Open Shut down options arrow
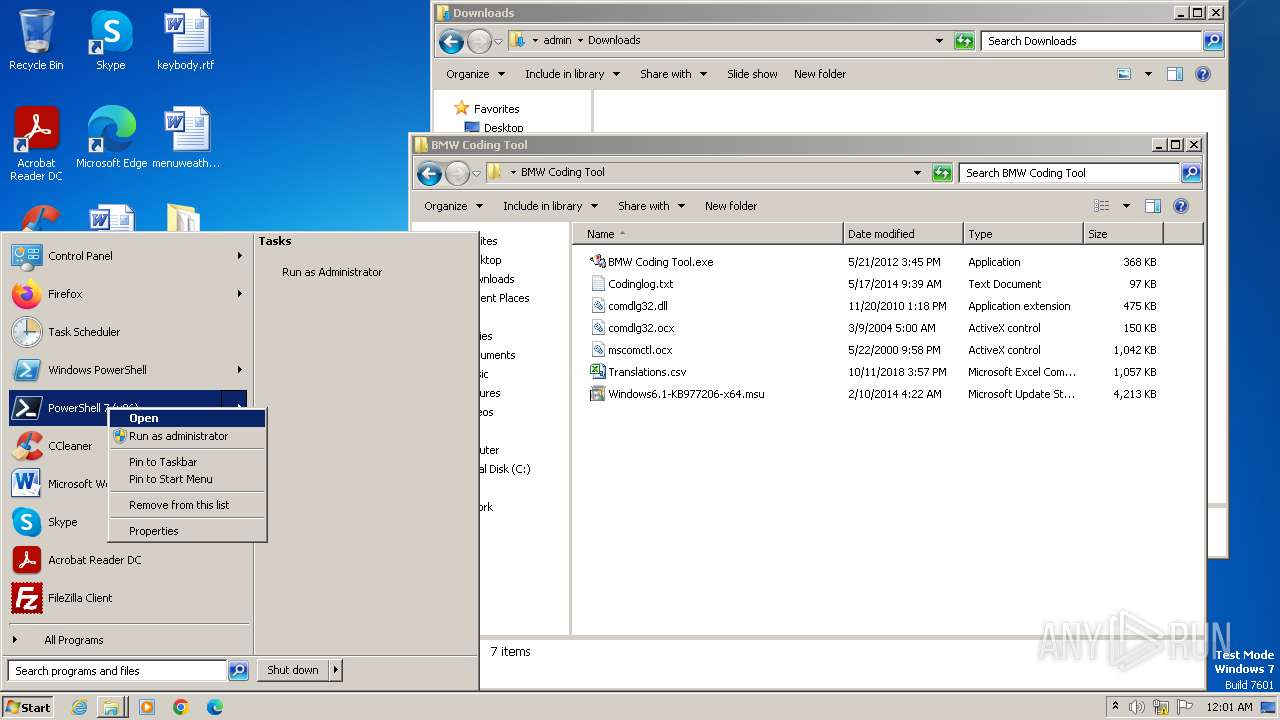This screenshot has width=1280, height=720. [336, 670]
